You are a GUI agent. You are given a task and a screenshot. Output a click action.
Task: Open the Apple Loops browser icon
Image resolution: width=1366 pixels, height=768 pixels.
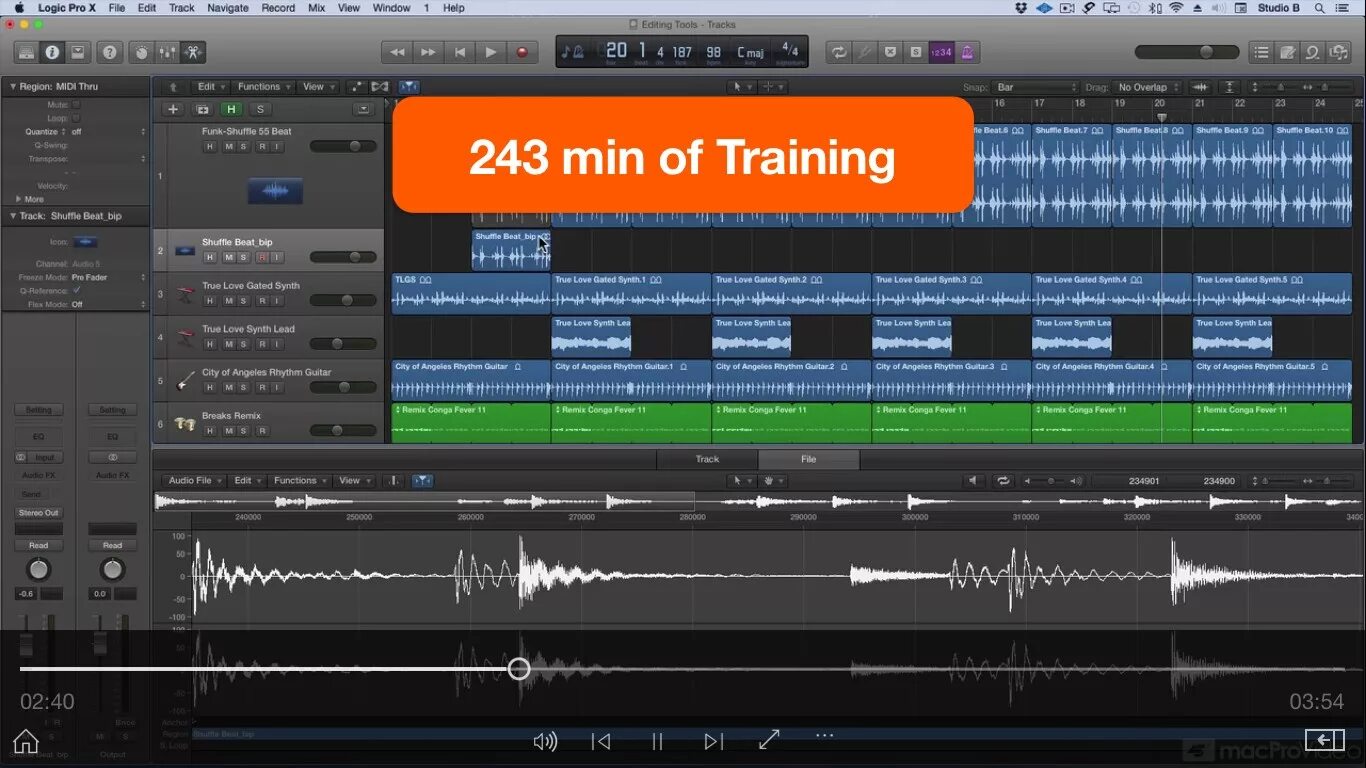click(1313, 52)
